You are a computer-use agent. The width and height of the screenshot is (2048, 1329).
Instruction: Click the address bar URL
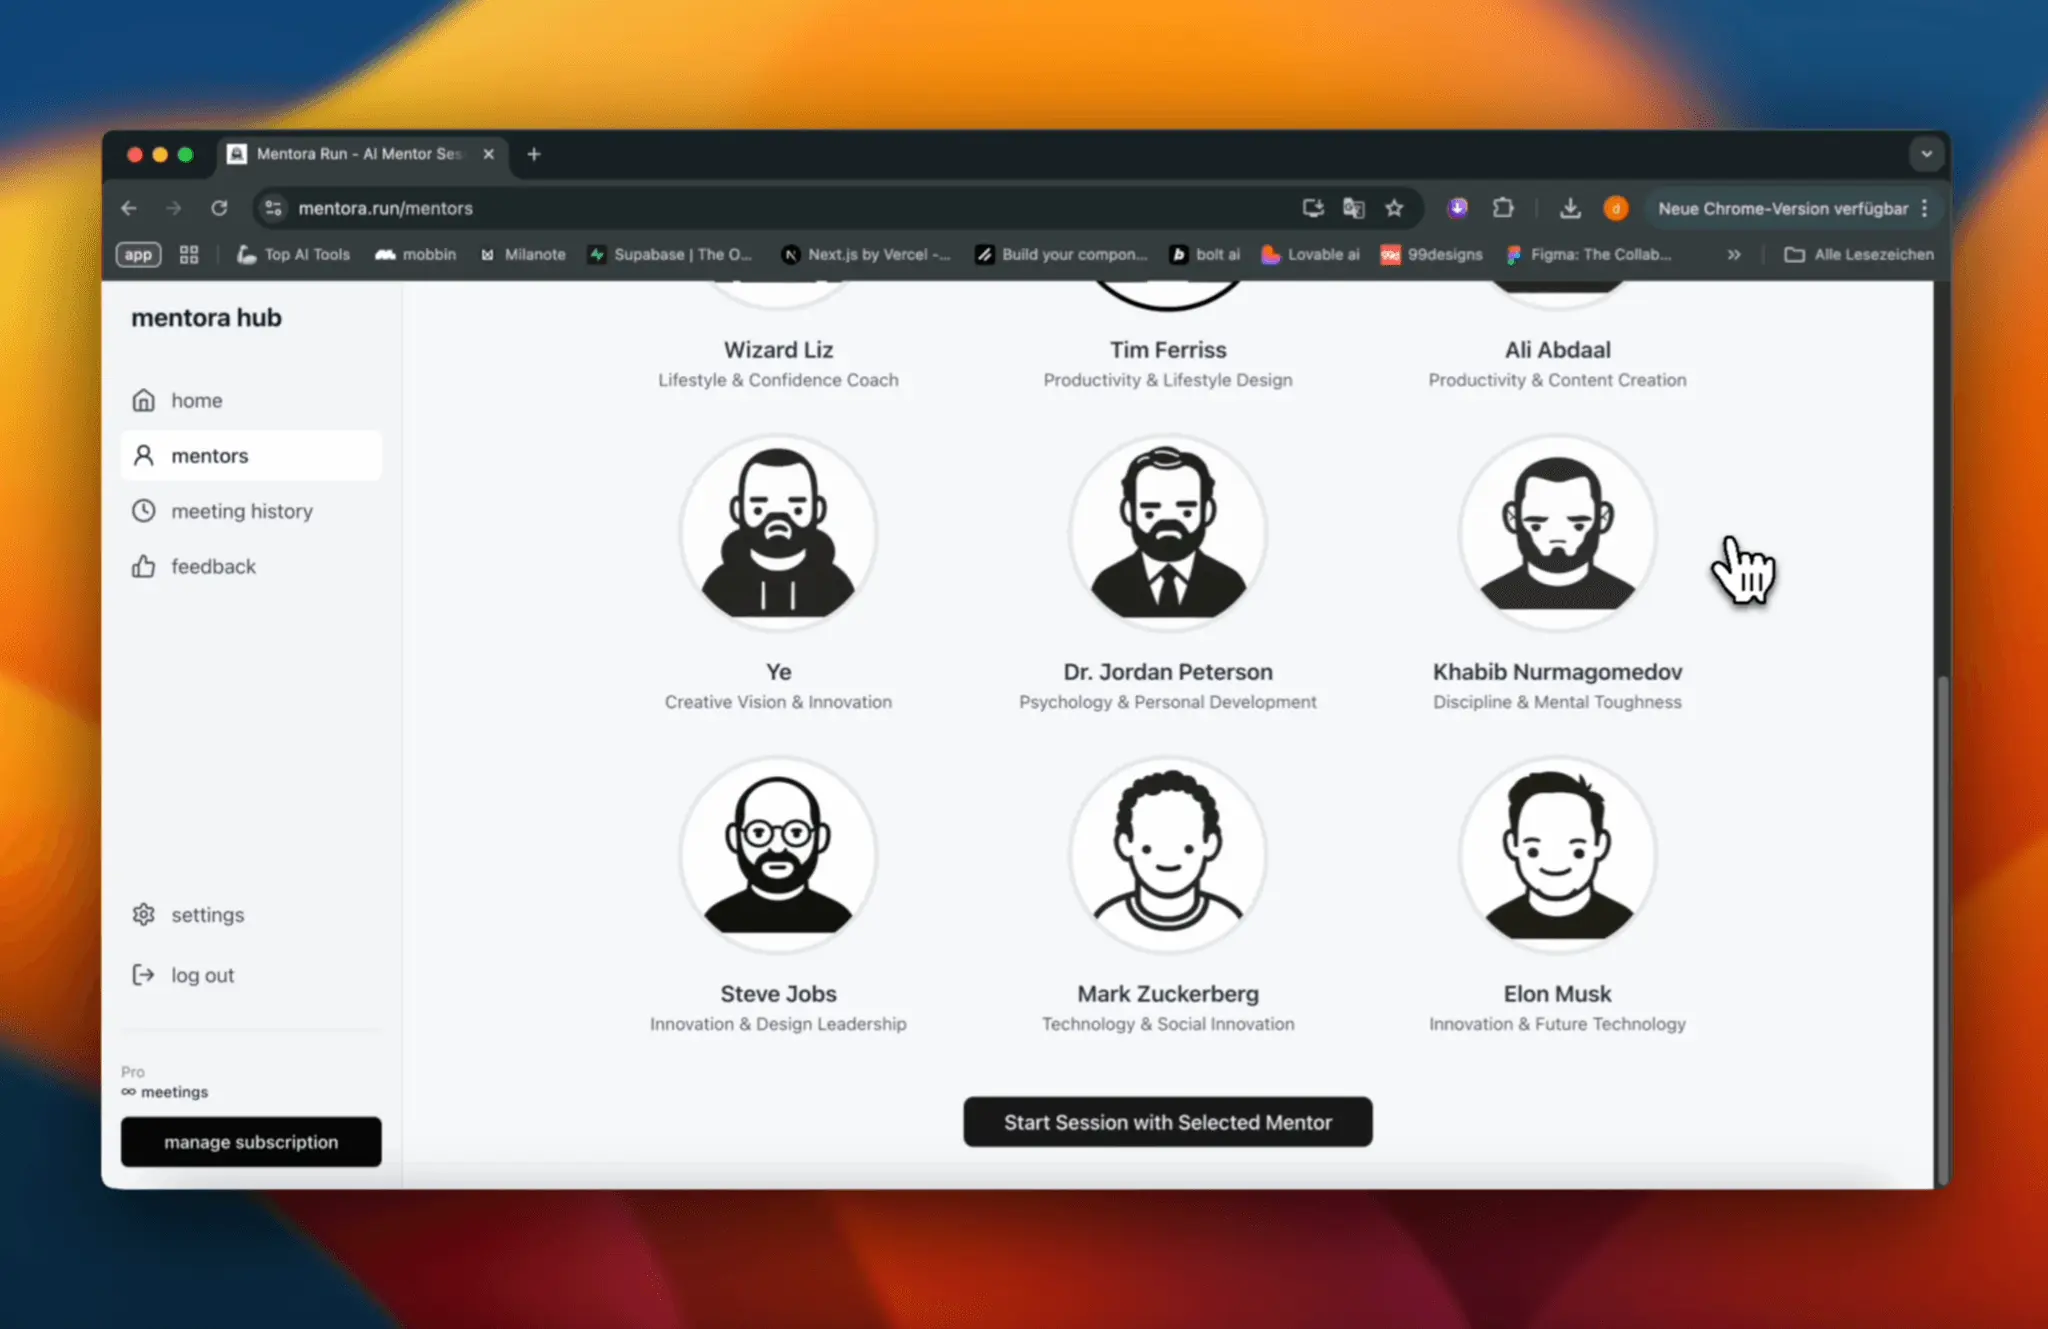pyautogui.click(x=386, y=208)
